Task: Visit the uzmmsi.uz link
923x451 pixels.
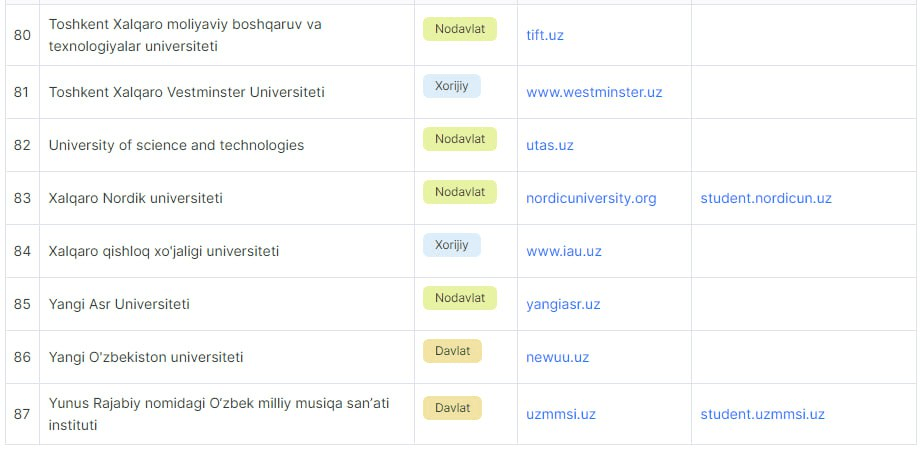Action: pyautogui.click(x=560, y=414)
